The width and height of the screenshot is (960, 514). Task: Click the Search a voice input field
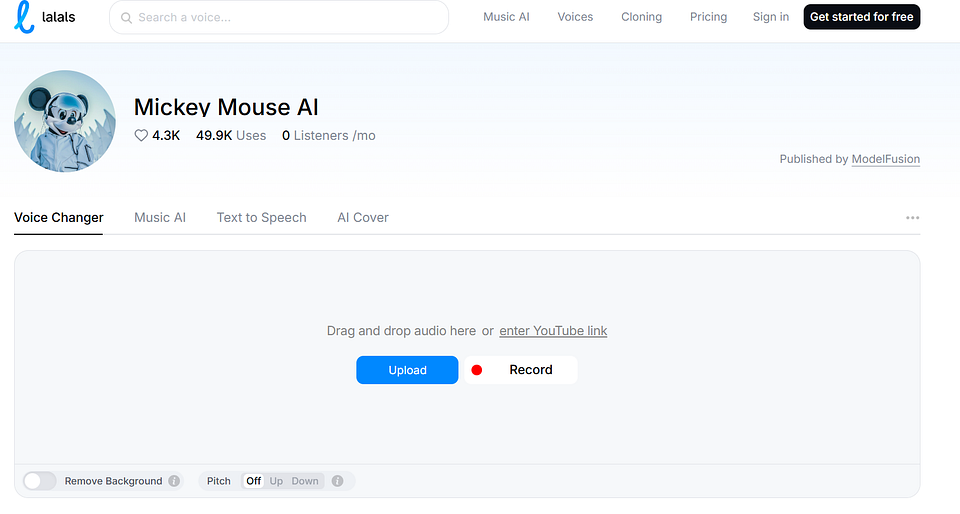point(279,17)
